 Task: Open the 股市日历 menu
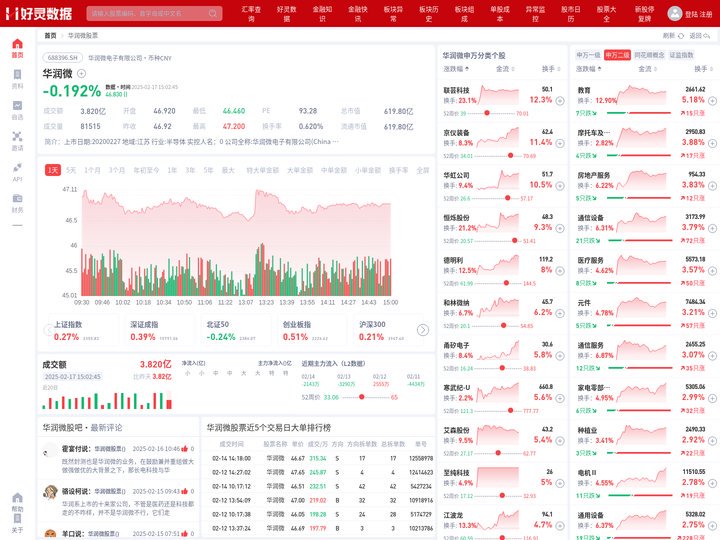[571, 14]
